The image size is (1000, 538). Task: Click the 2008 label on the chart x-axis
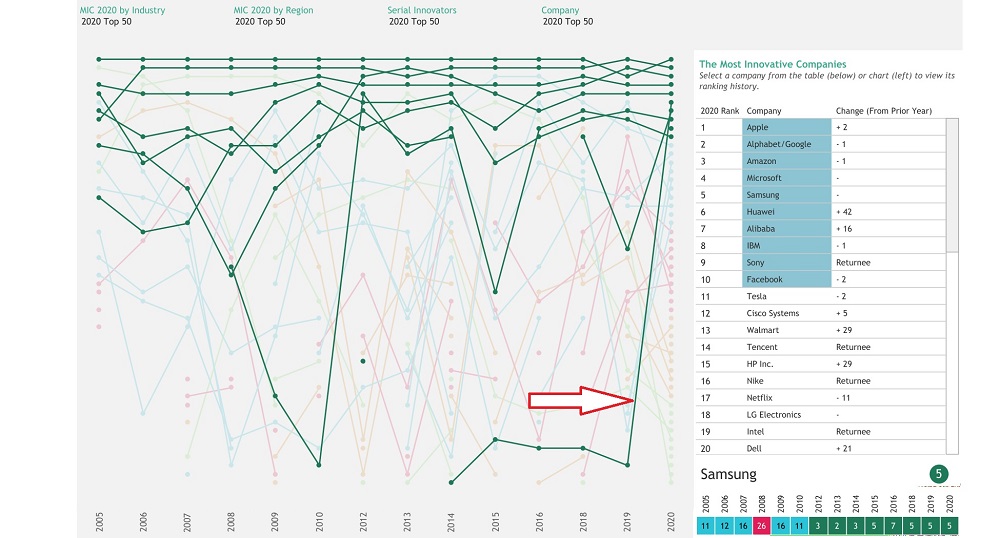[231, 521]
